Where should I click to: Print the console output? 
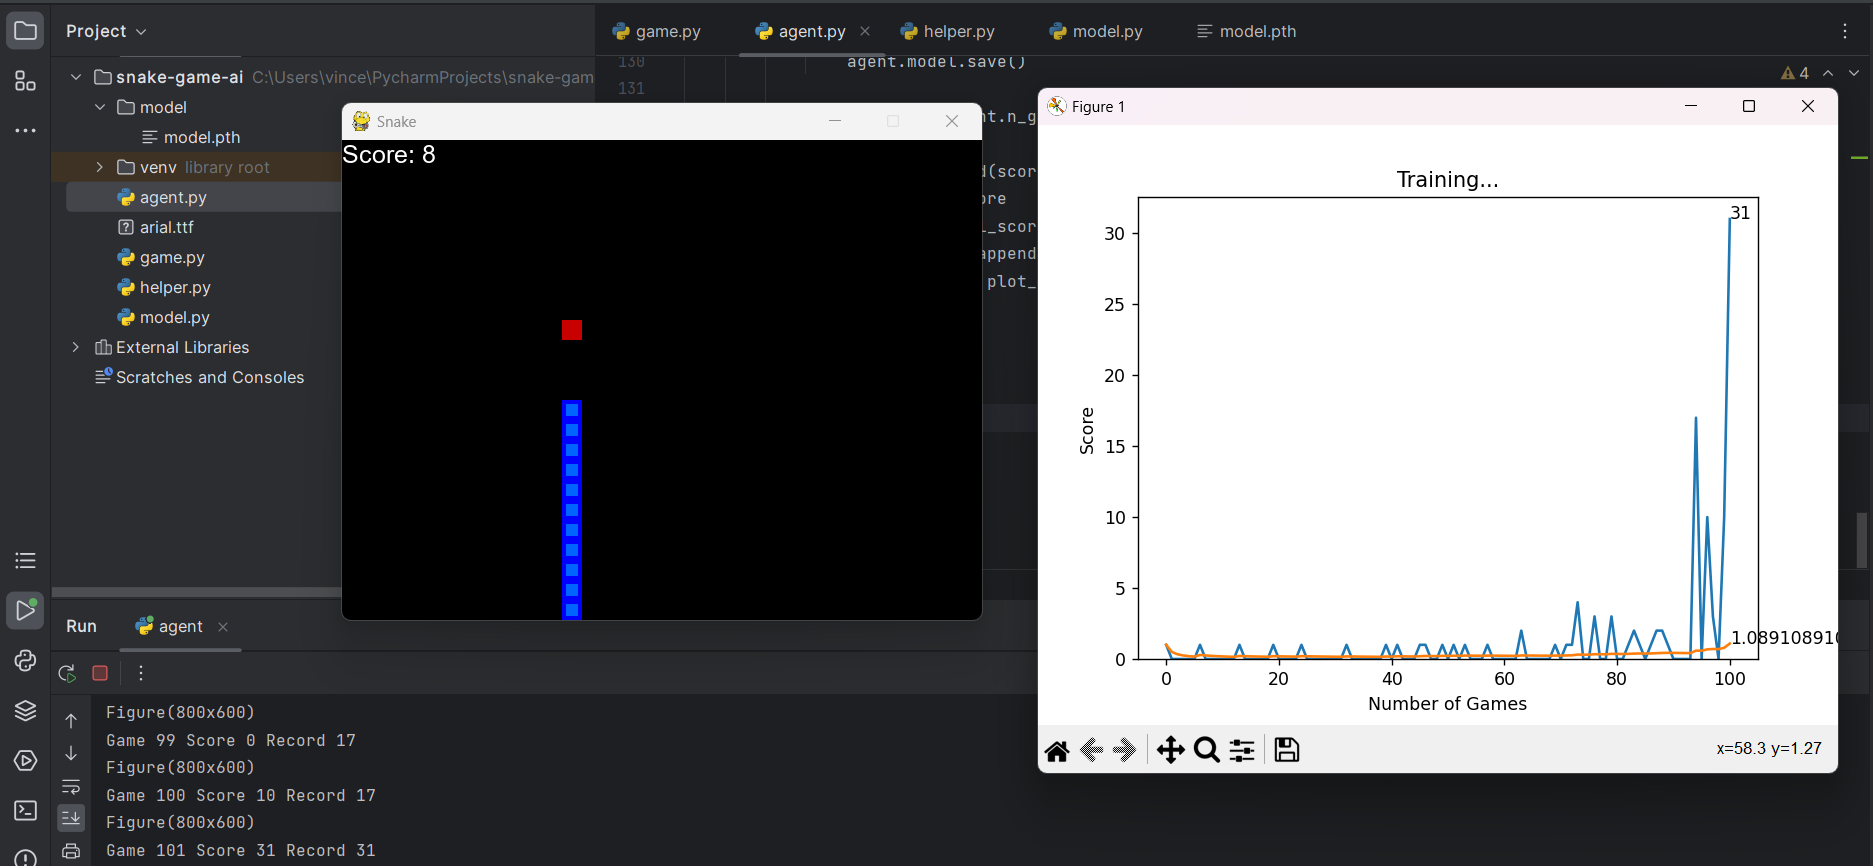coord(71,851)
